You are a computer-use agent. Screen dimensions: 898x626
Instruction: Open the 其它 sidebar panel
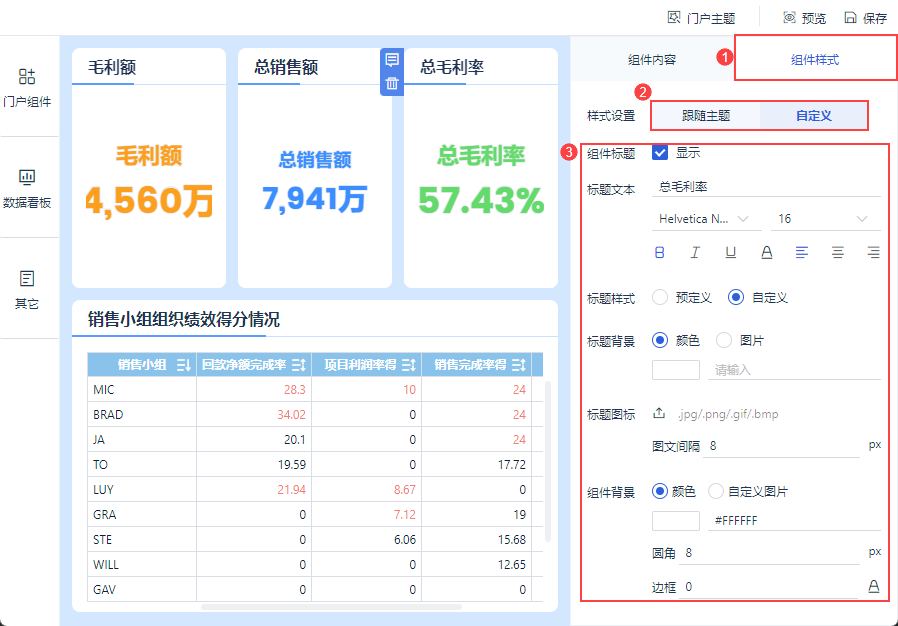click(27, 290)
